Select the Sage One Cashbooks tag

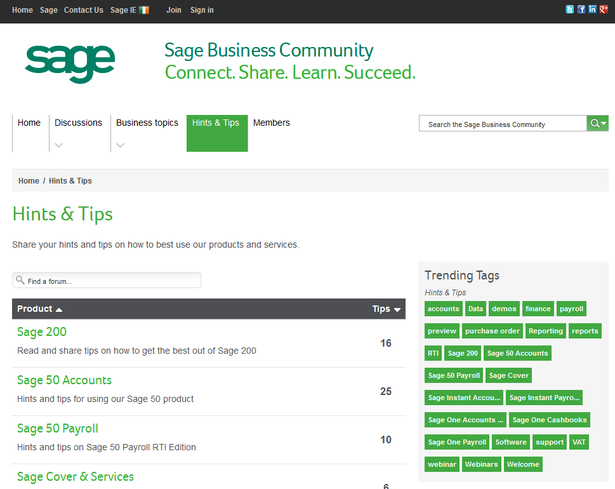tap(549, 420)
